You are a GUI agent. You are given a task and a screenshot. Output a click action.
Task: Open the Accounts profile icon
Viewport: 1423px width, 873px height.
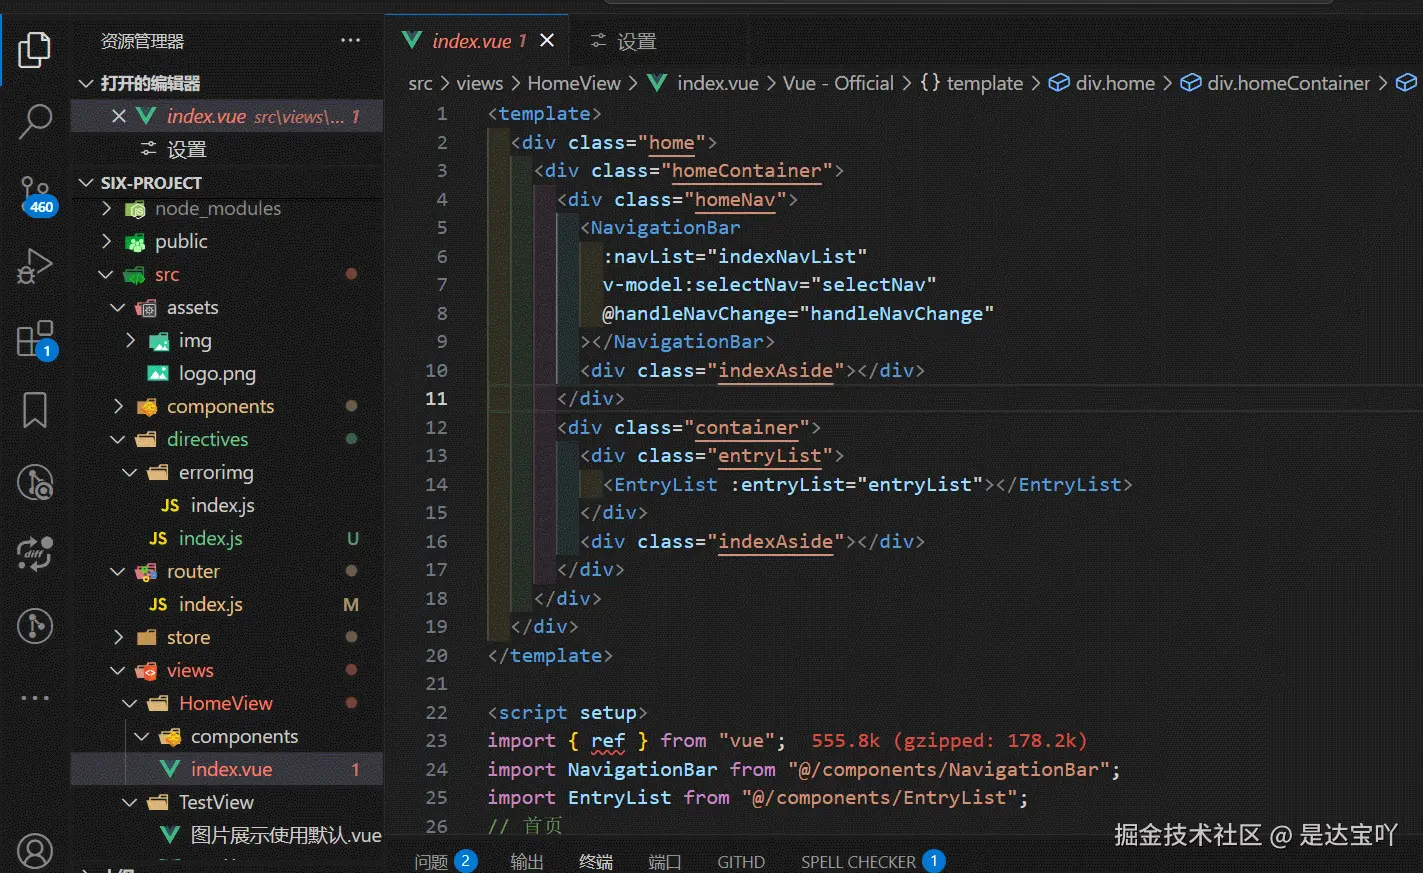point(36,850)
